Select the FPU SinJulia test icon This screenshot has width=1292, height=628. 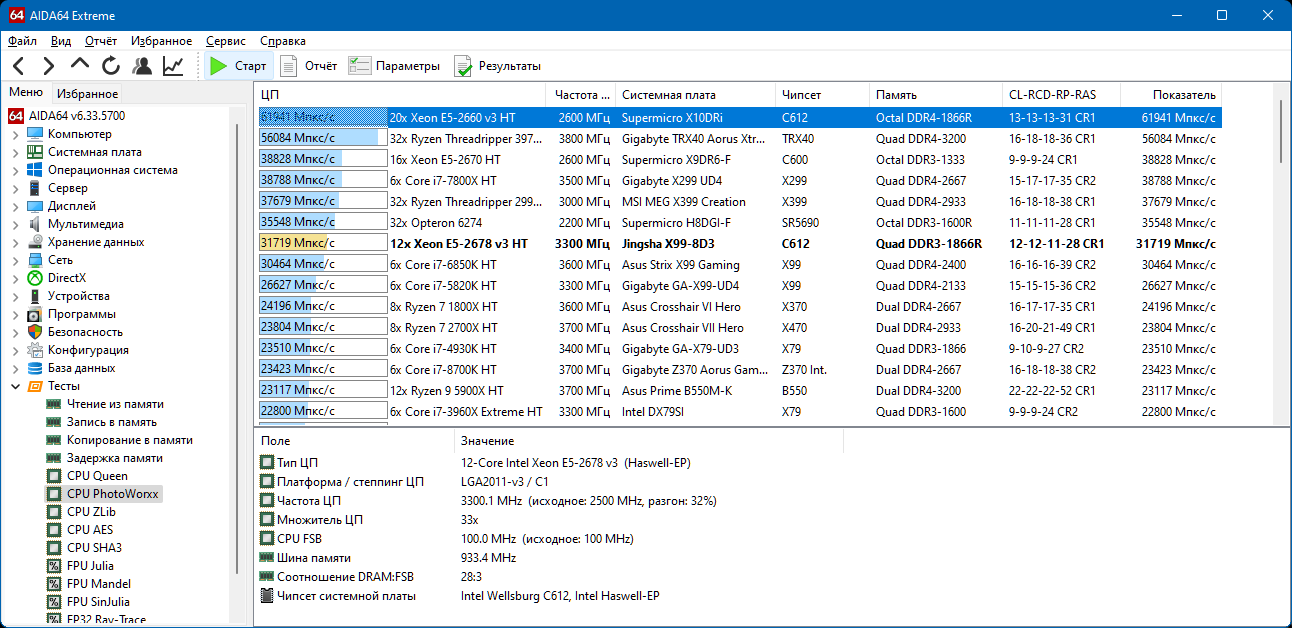point(54,602)
